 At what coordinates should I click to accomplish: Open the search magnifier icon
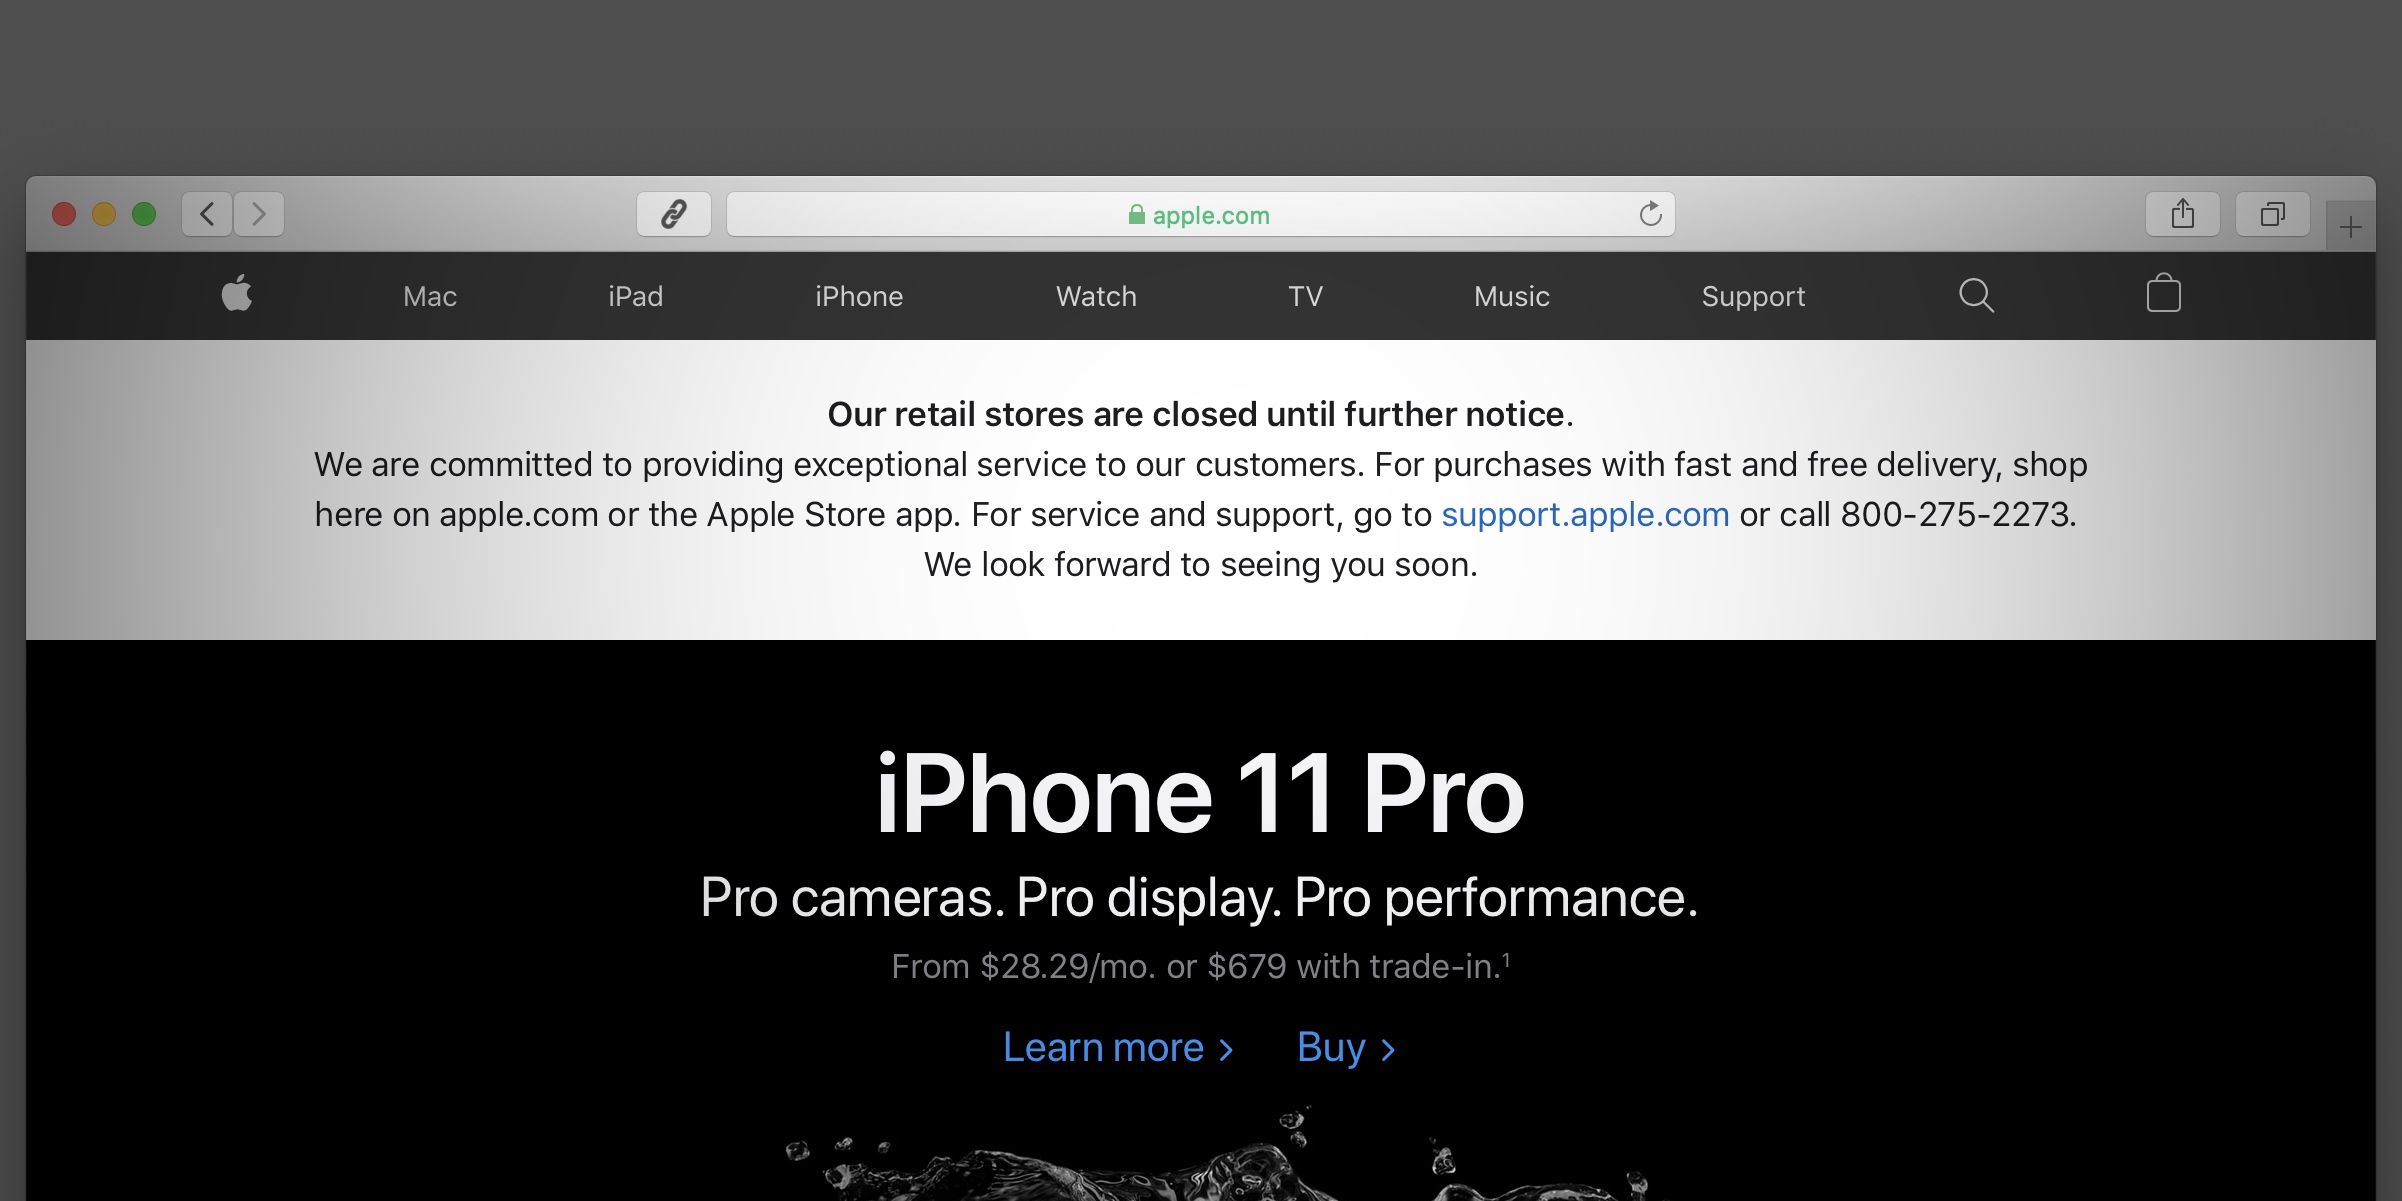pos(1976,295)
